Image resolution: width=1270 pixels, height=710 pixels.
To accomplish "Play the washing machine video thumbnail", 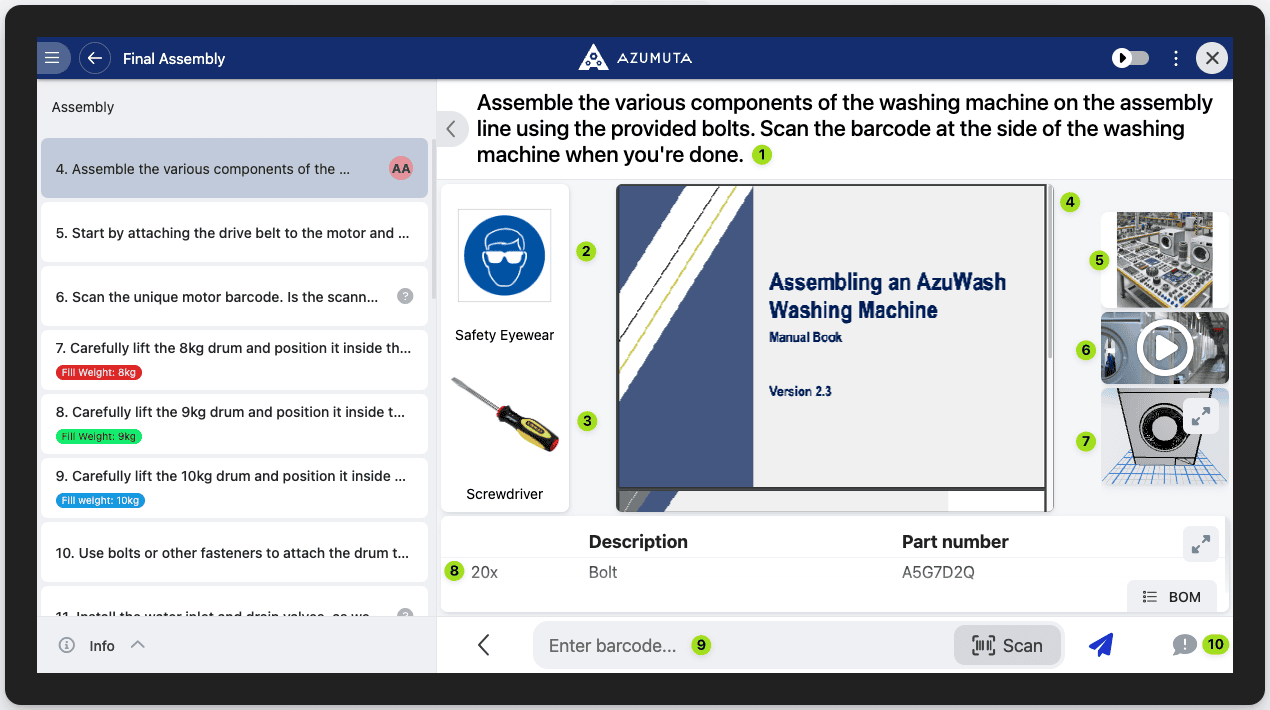I will (1164, 348).
